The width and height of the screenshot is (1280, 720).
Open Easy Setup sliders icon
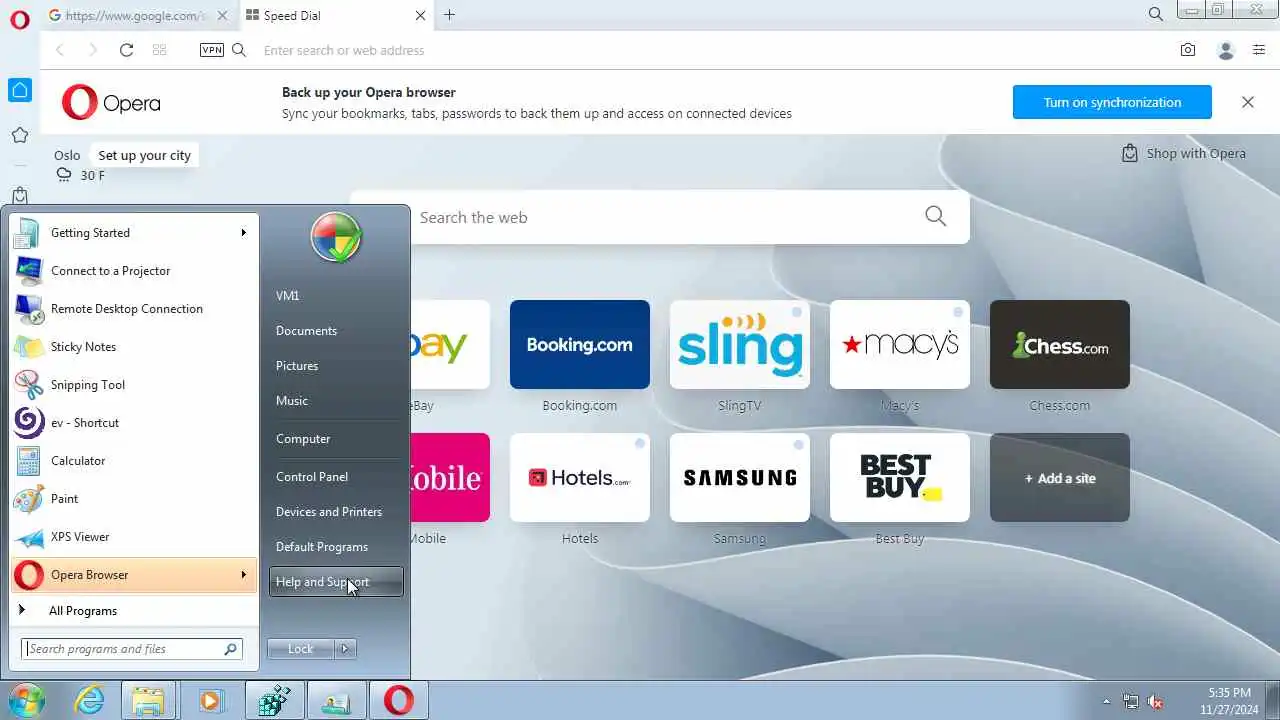(x=1259, y=50)
